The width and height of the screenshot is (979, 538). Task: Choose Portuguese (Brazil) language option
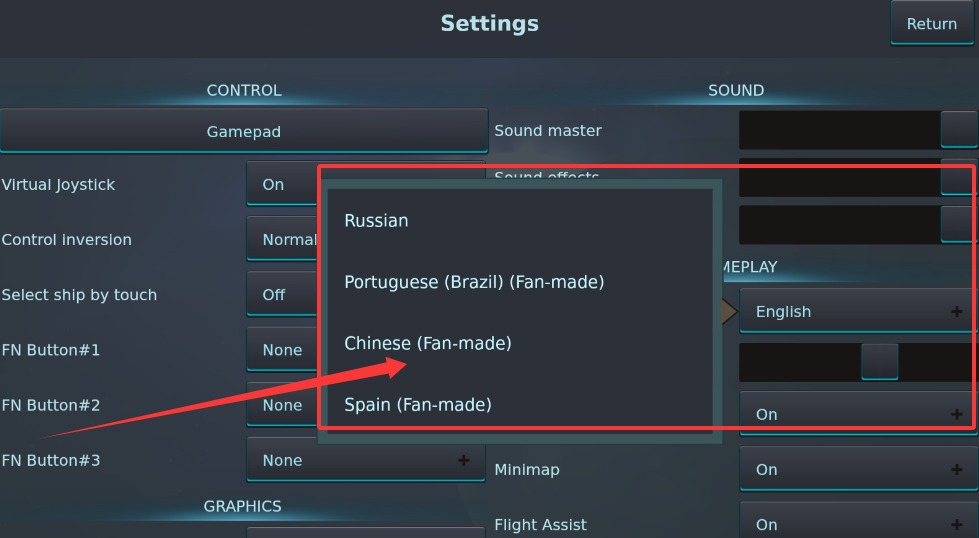[x=474, y=282]
